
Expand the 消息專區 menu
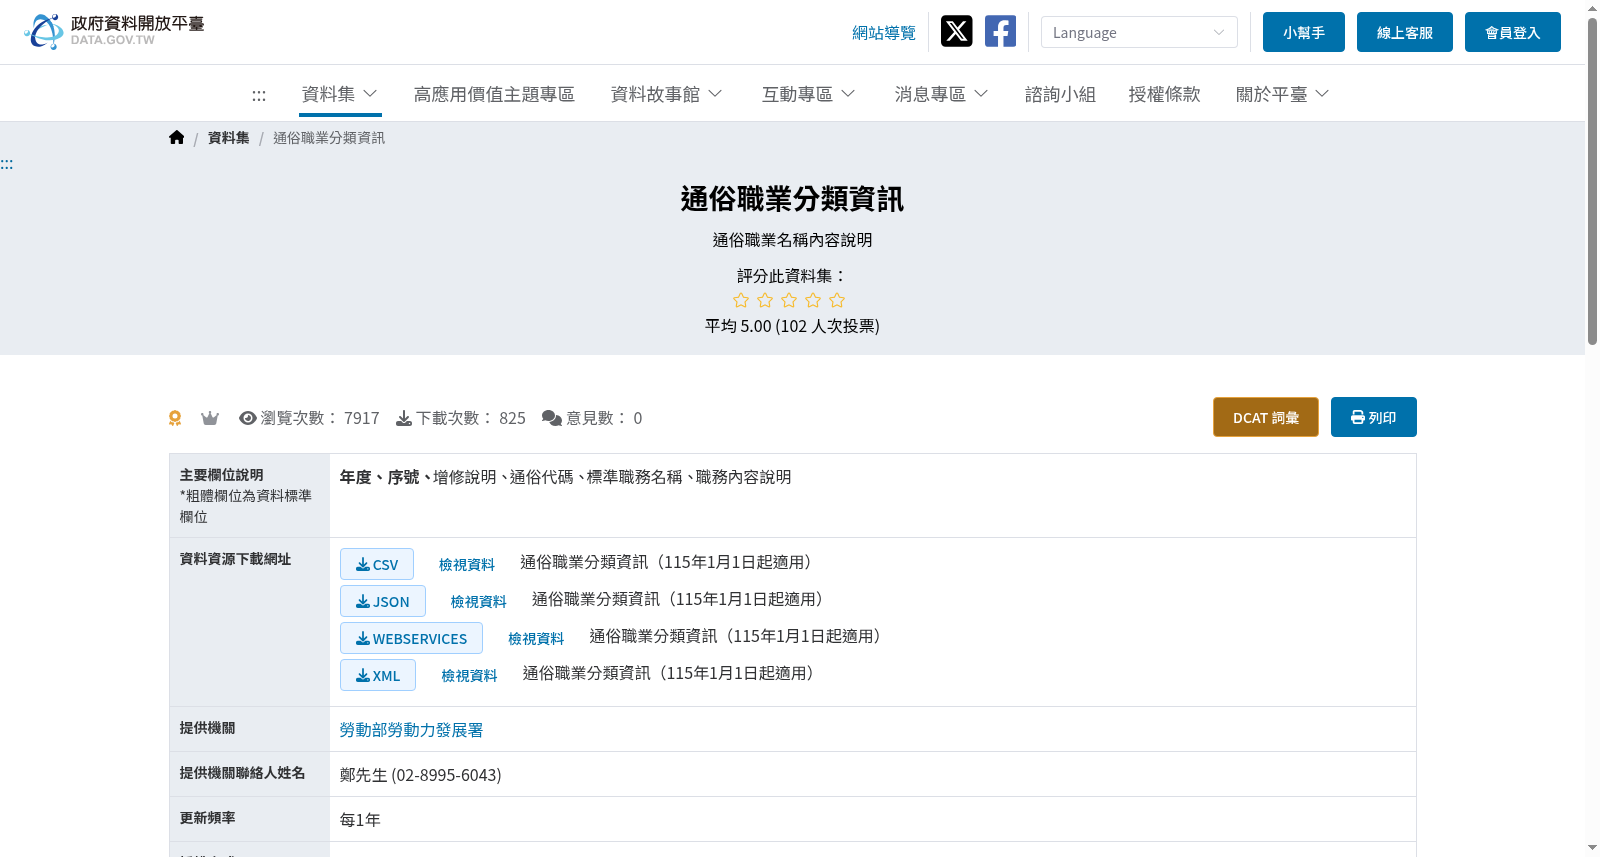coord(941,94)
